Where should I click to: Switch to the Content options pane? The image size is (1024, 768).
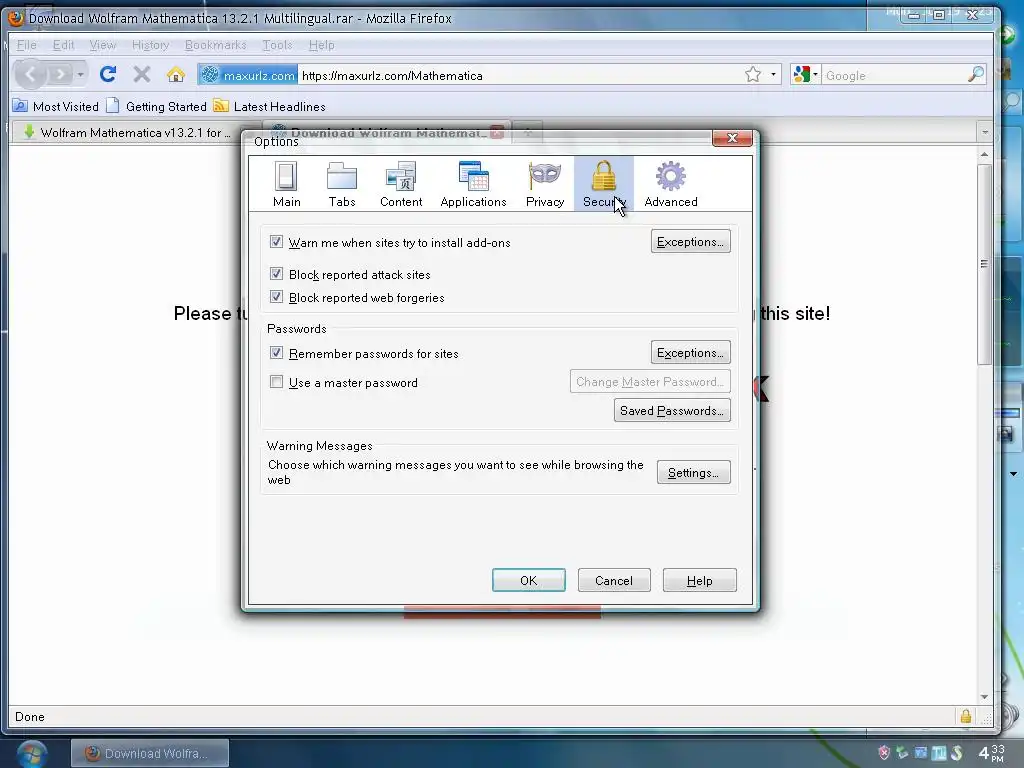(x=401, y=184)
